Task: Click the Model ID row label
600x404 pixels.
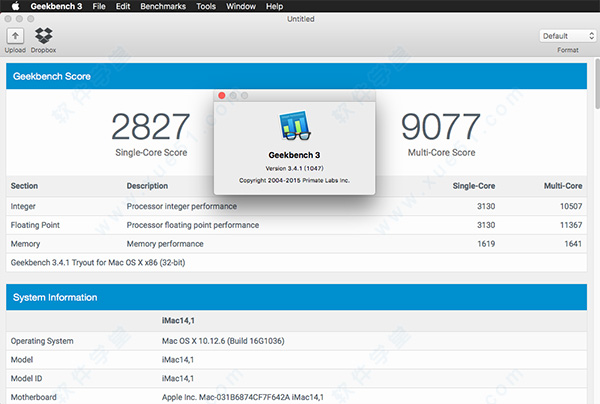Action: pos(26,378)
